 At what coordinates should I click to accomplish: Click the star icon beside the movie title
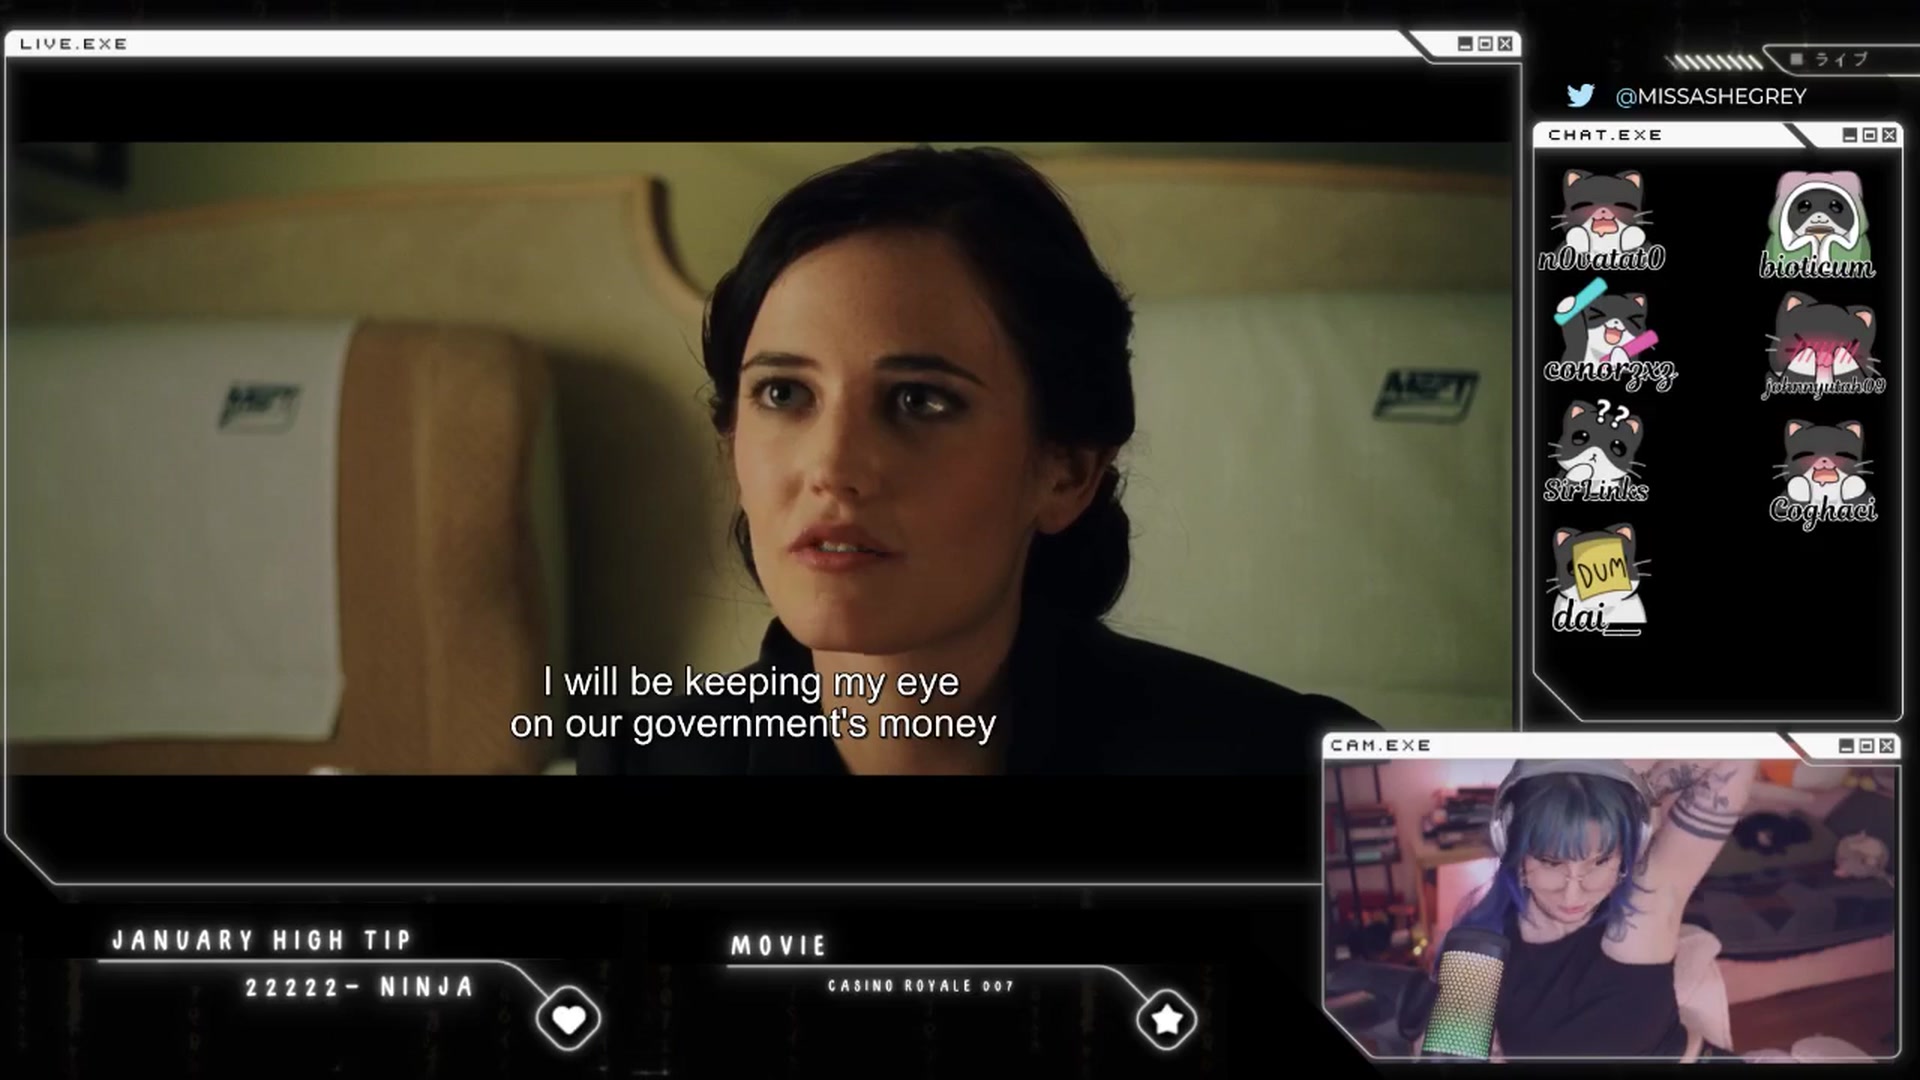tap(1166, 1019)
